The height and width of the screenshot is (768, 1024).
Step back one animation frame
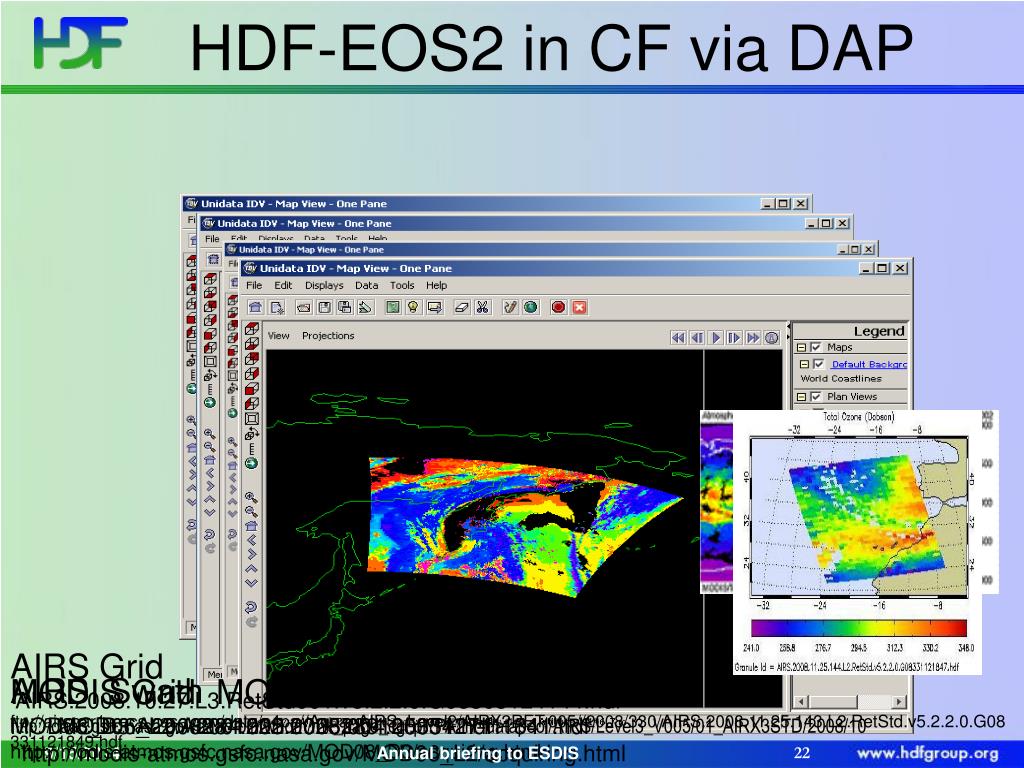(x=697, y=338)
